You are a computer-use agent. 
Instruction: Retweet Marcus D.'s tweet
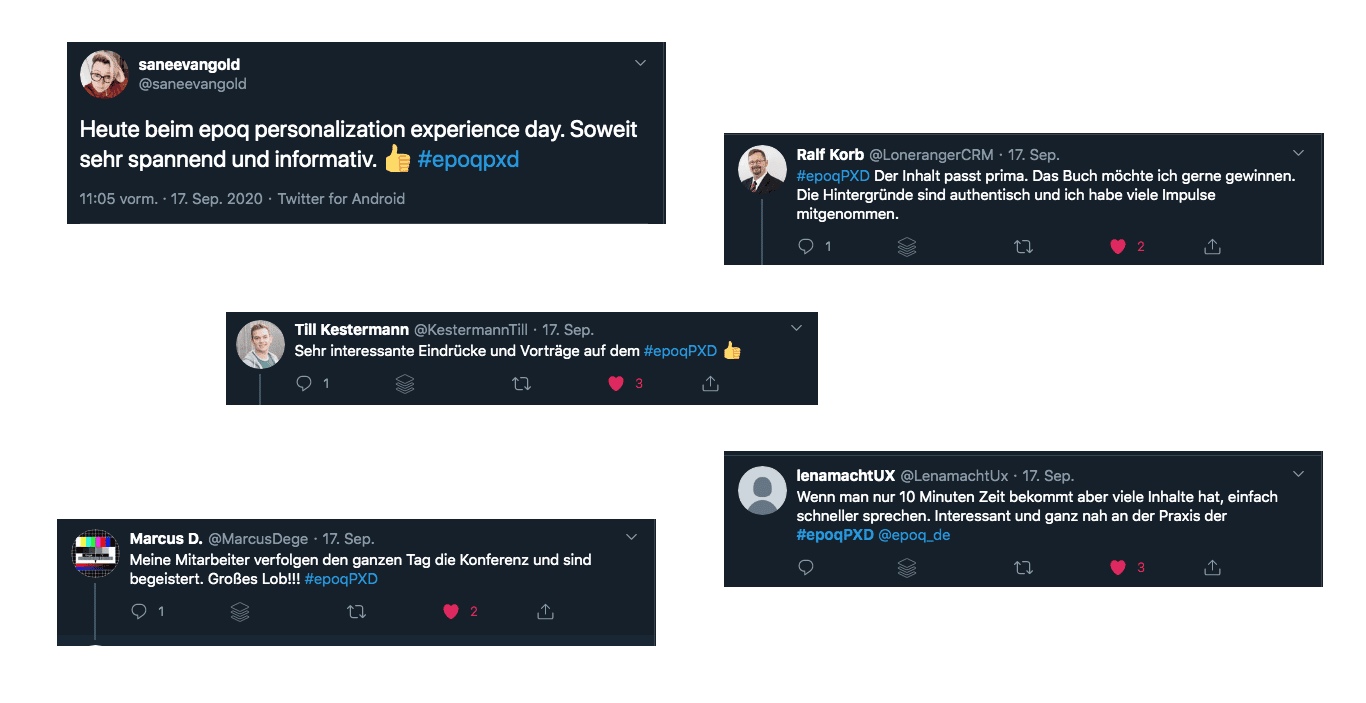[x=356, y=611]
